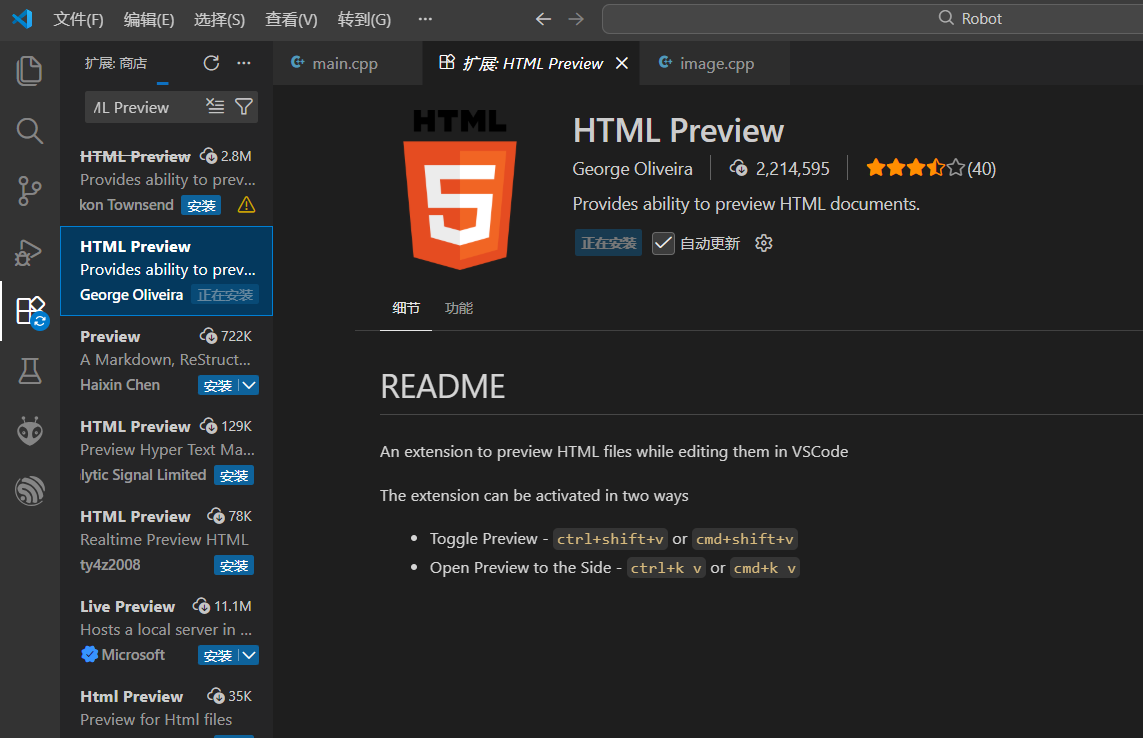Screen dimensions: 1143x738
Task: Click the HTML5 extension logo
Action: click(460, 189)
